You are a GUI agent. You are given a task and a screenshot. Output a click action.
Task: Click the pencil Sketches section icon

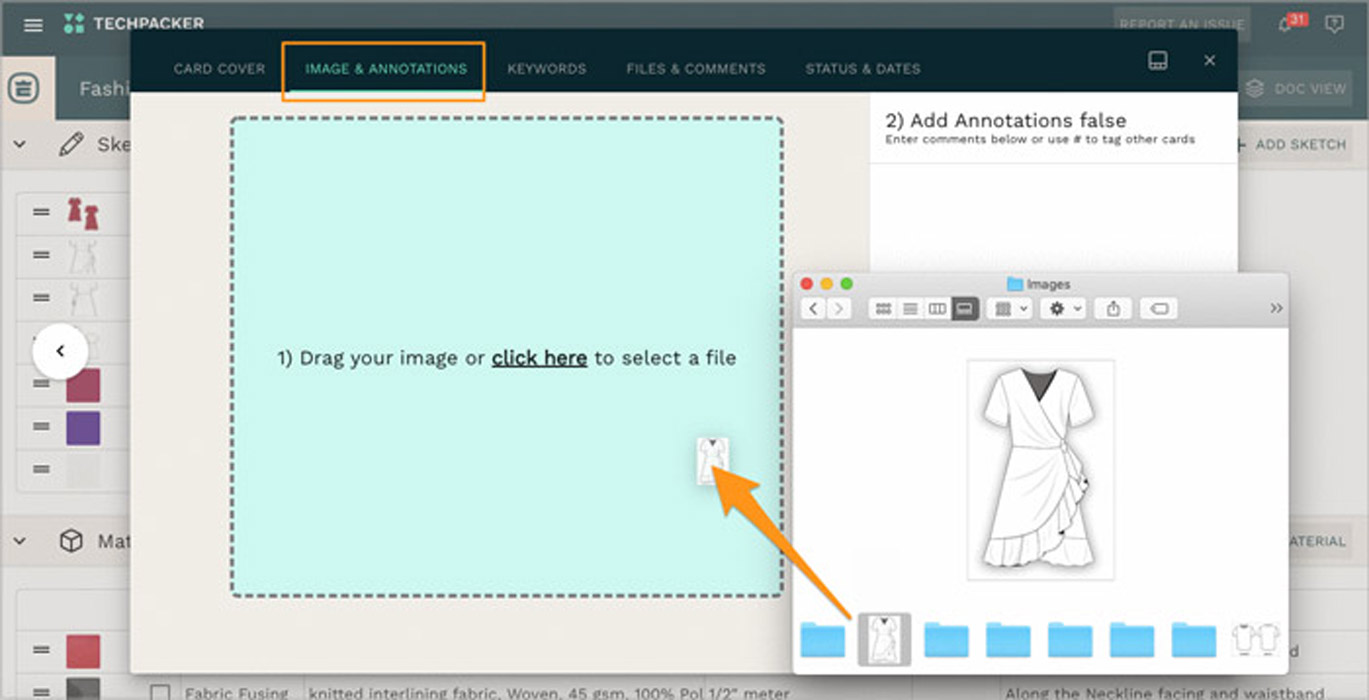71,144
